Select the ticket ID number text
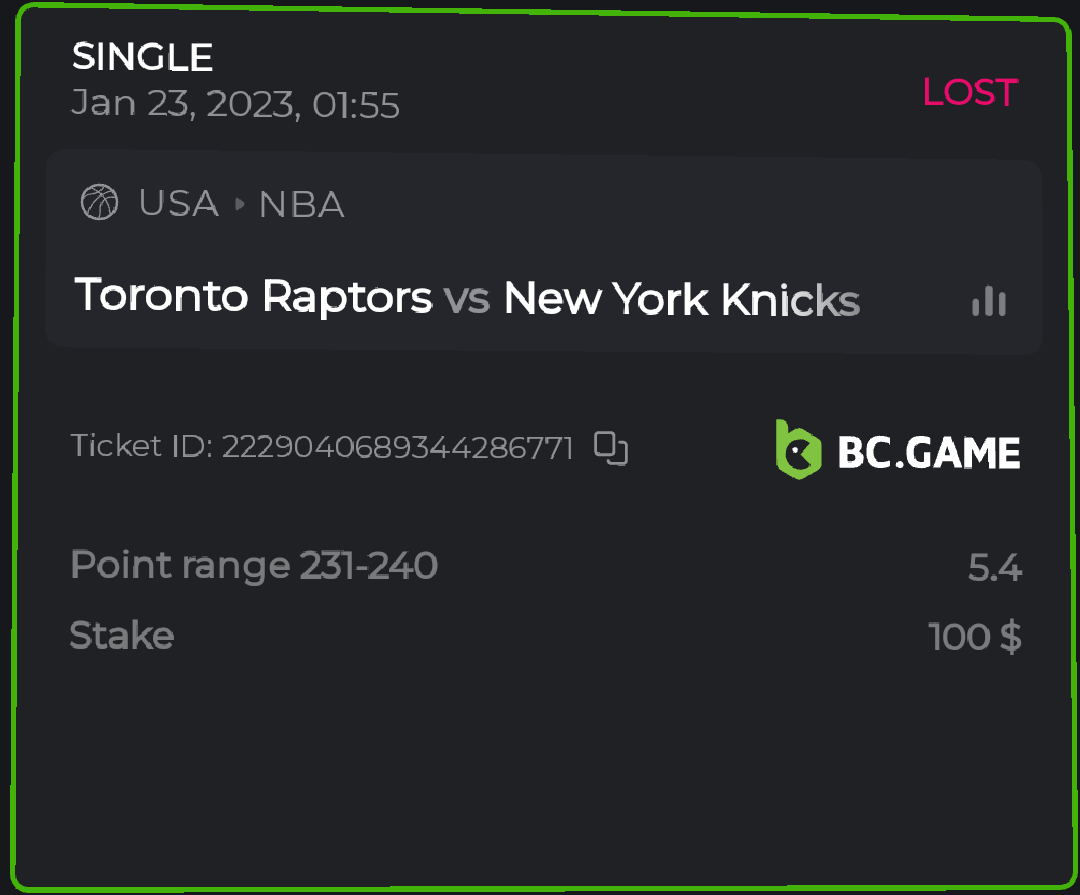Image resolution: width=1080 pixels, height=895 pixels. [x=397, y=447]
